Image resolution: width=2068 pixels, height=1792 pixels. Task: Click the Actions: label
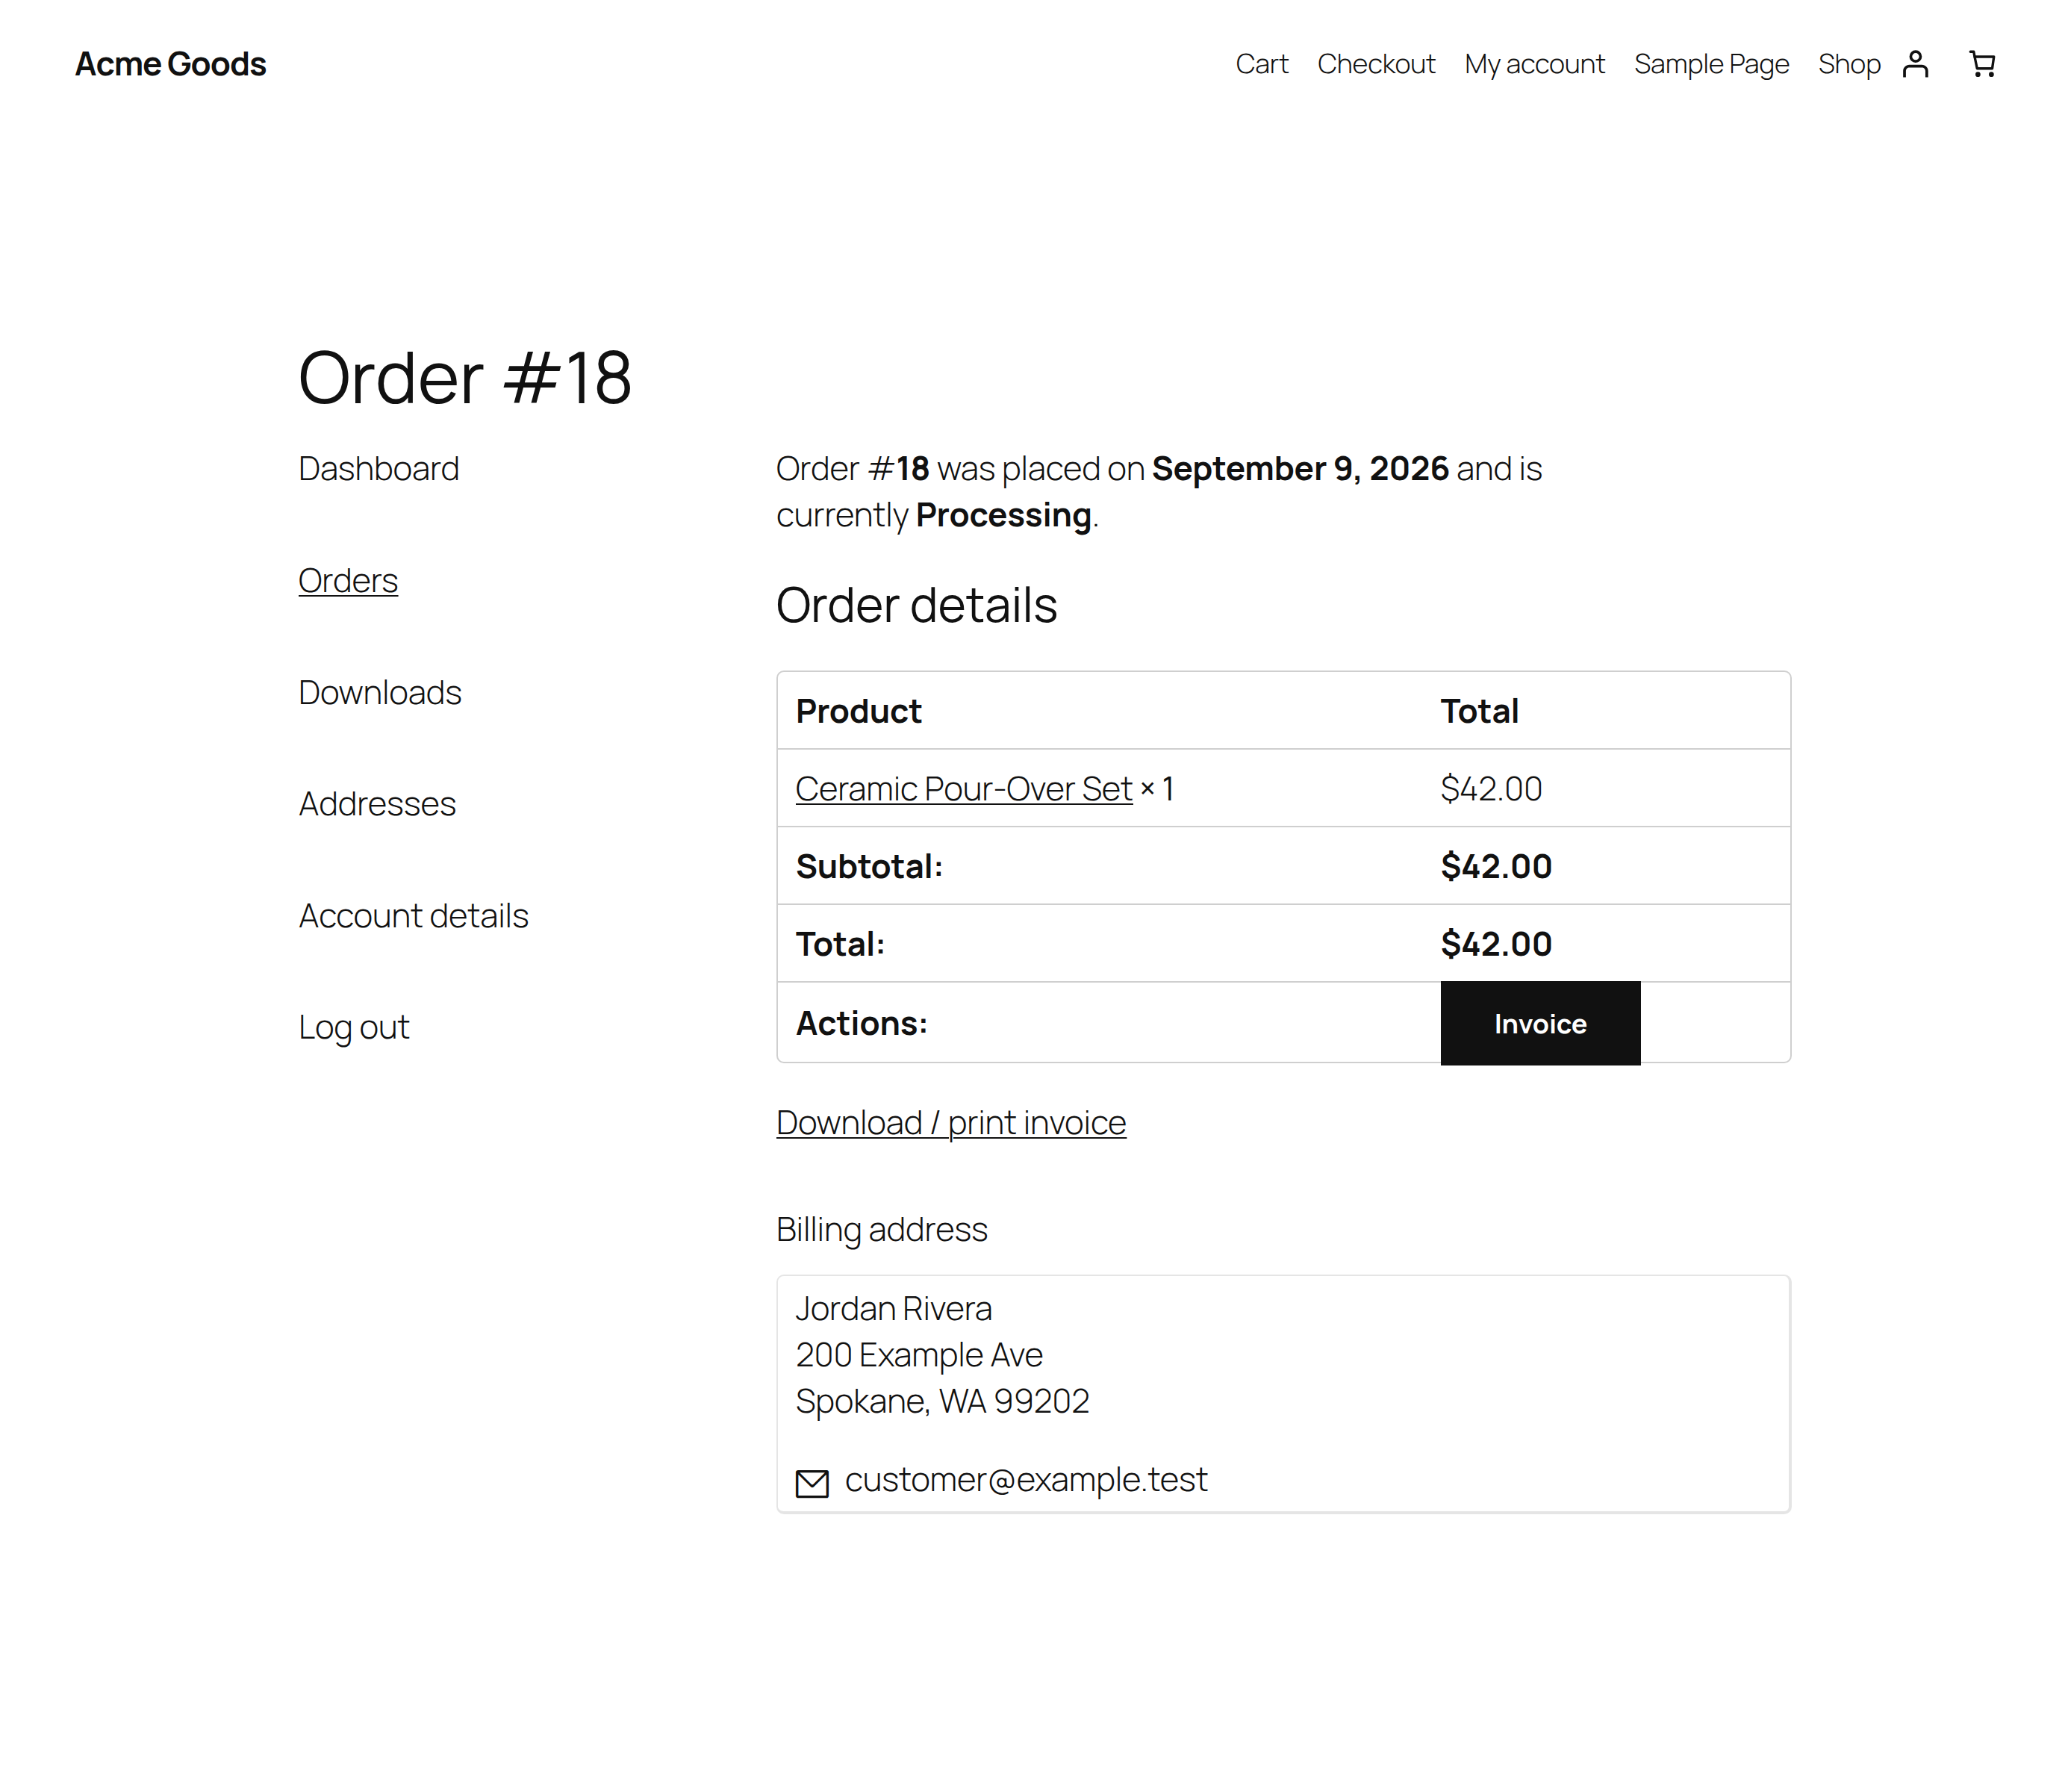click(861, 1023)
